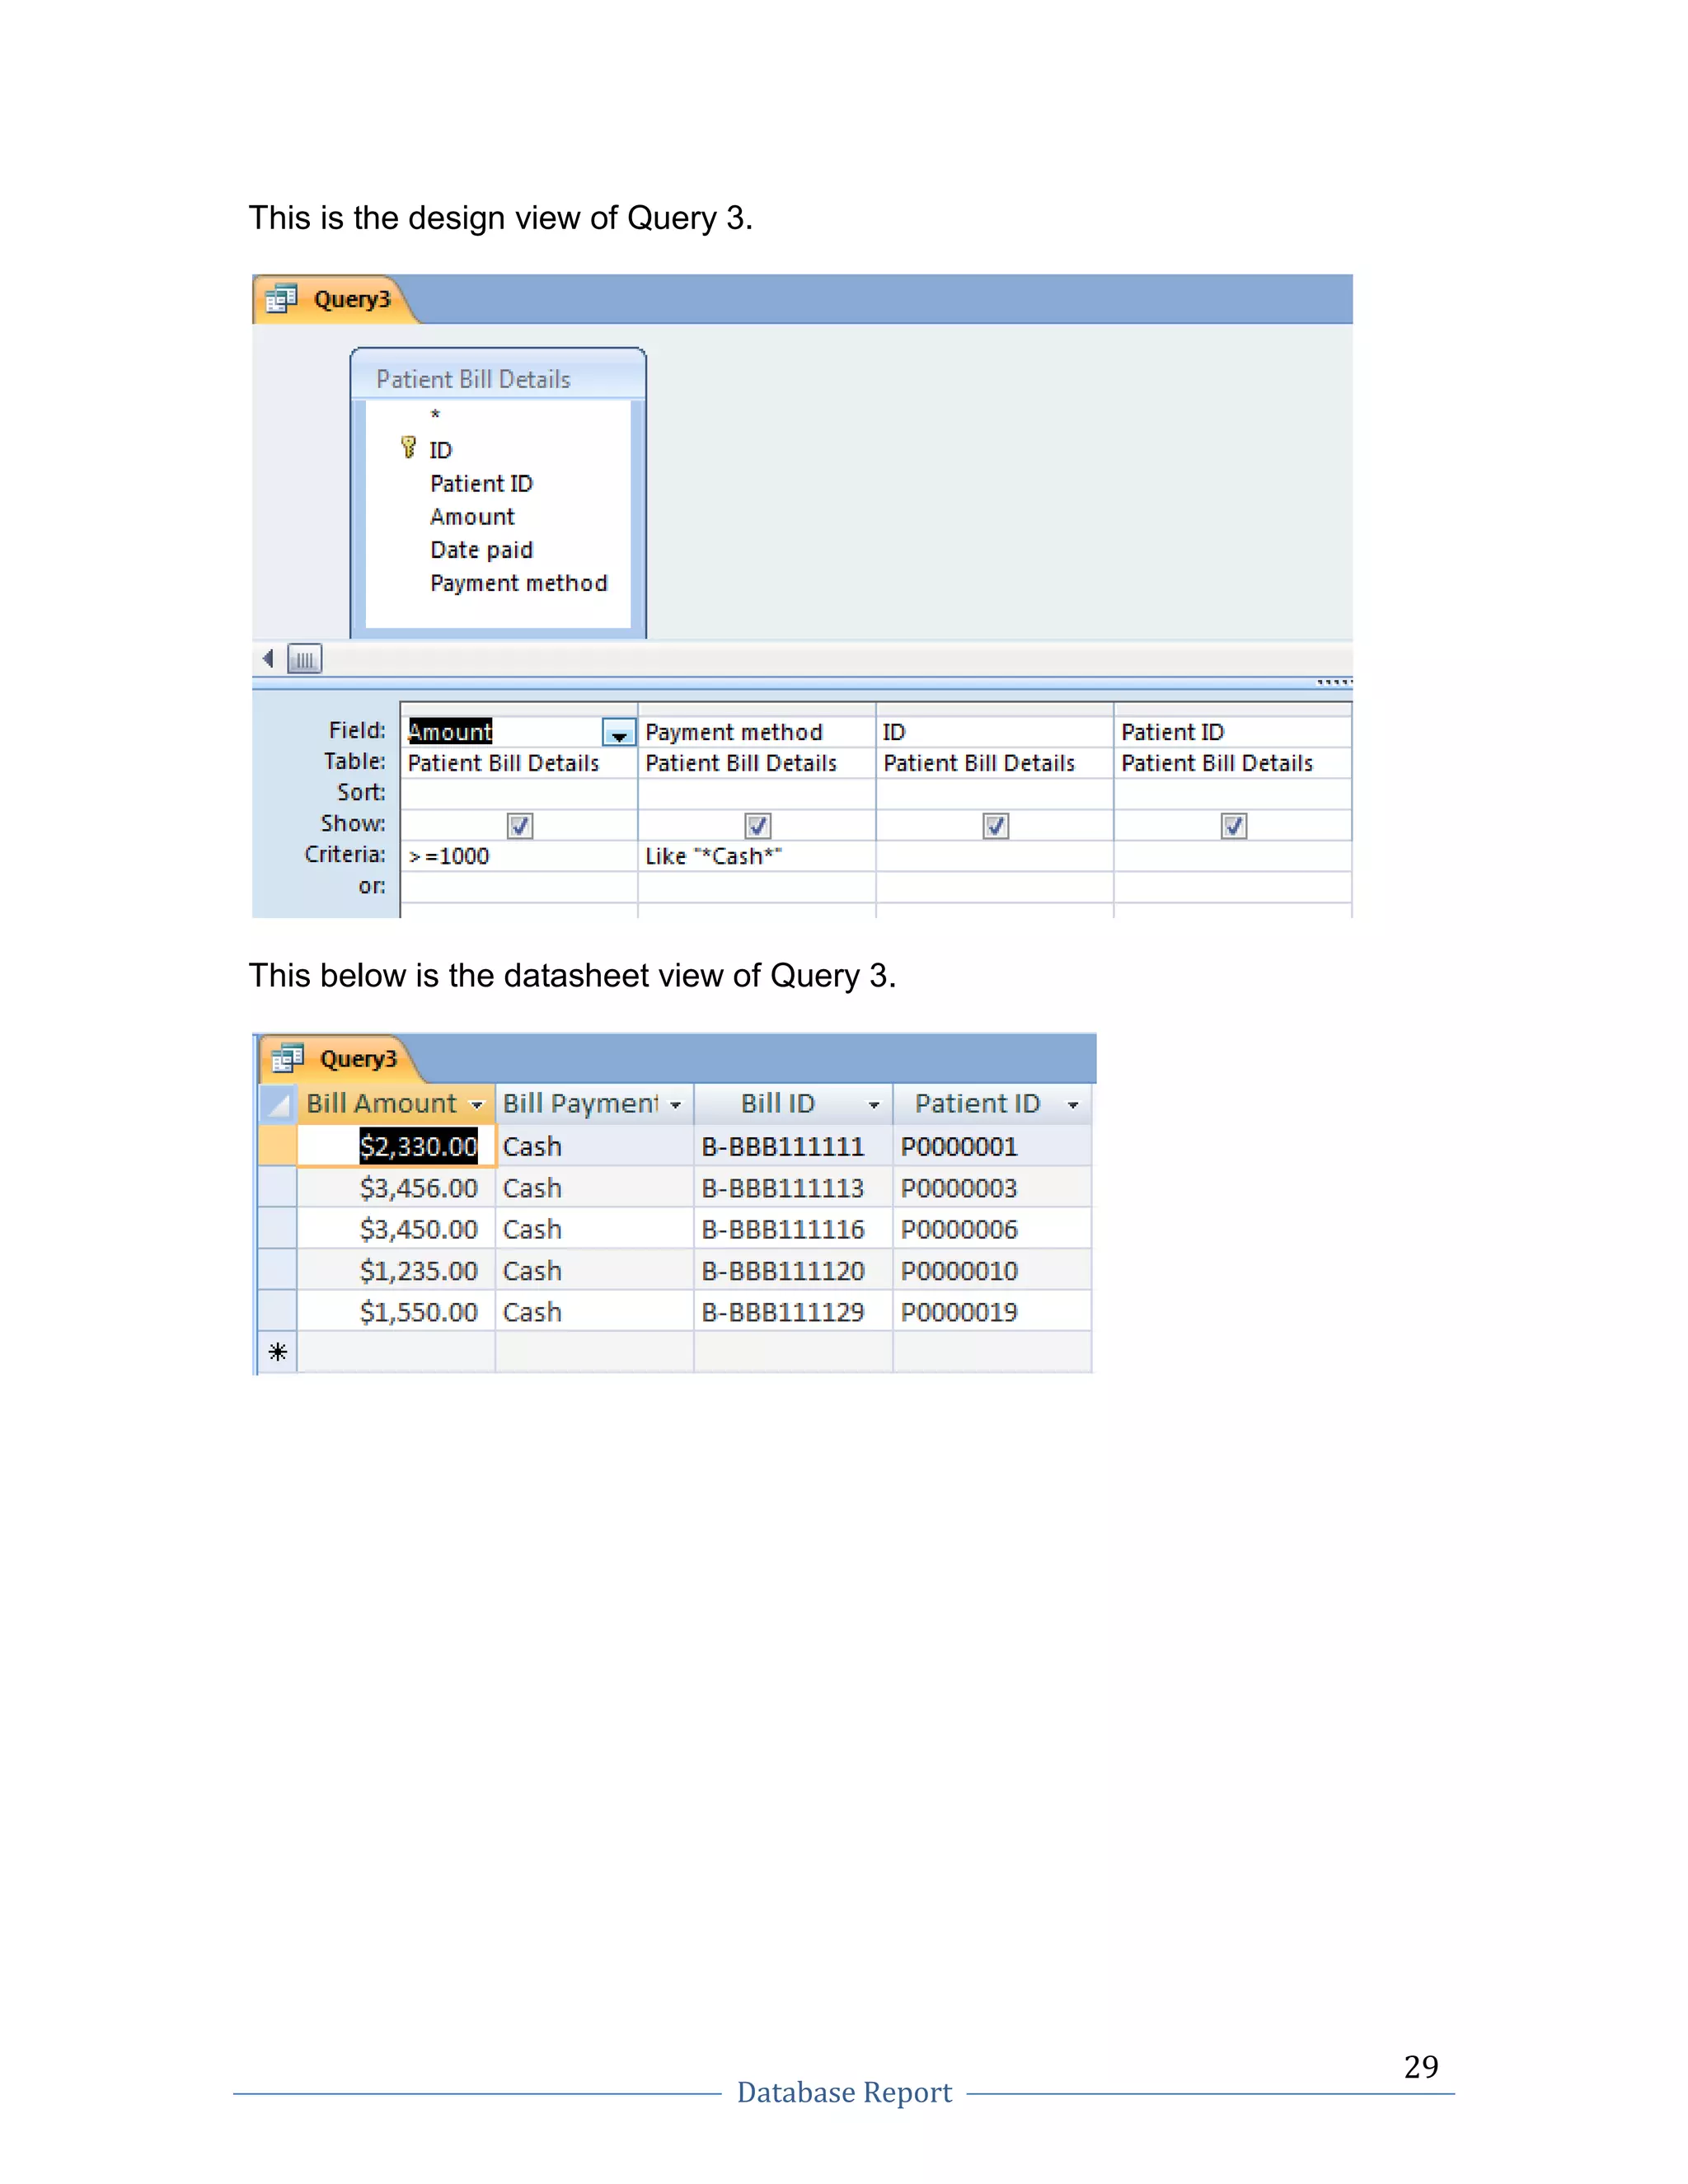Click the $2,330.00 cell
1688x2184 pixels.
click(x=396, y=1146)
